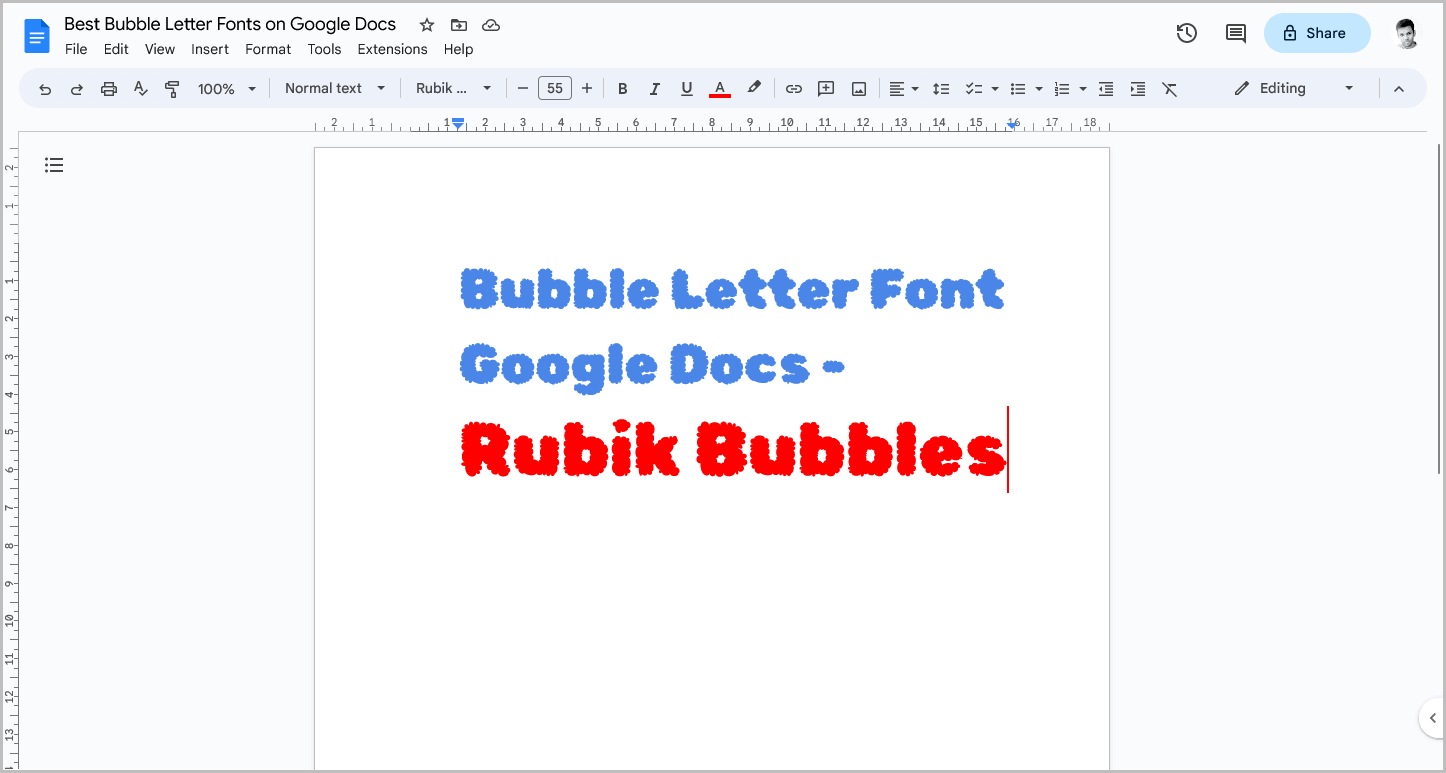This screenshot has width=1446, height=773.
Task: Toggle bold formatting
Action: coord(622,89)
